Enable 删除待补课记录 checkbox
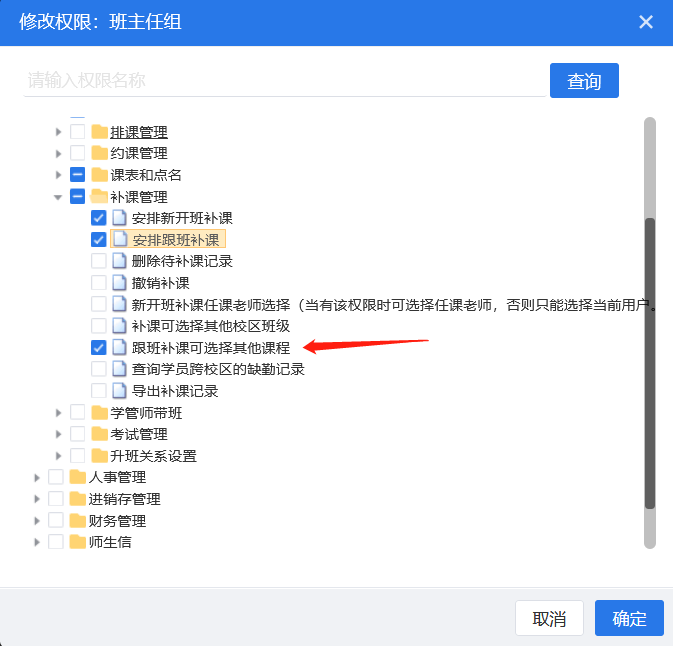The width and height of the screenshot is (673, 646). pos(99,261)
